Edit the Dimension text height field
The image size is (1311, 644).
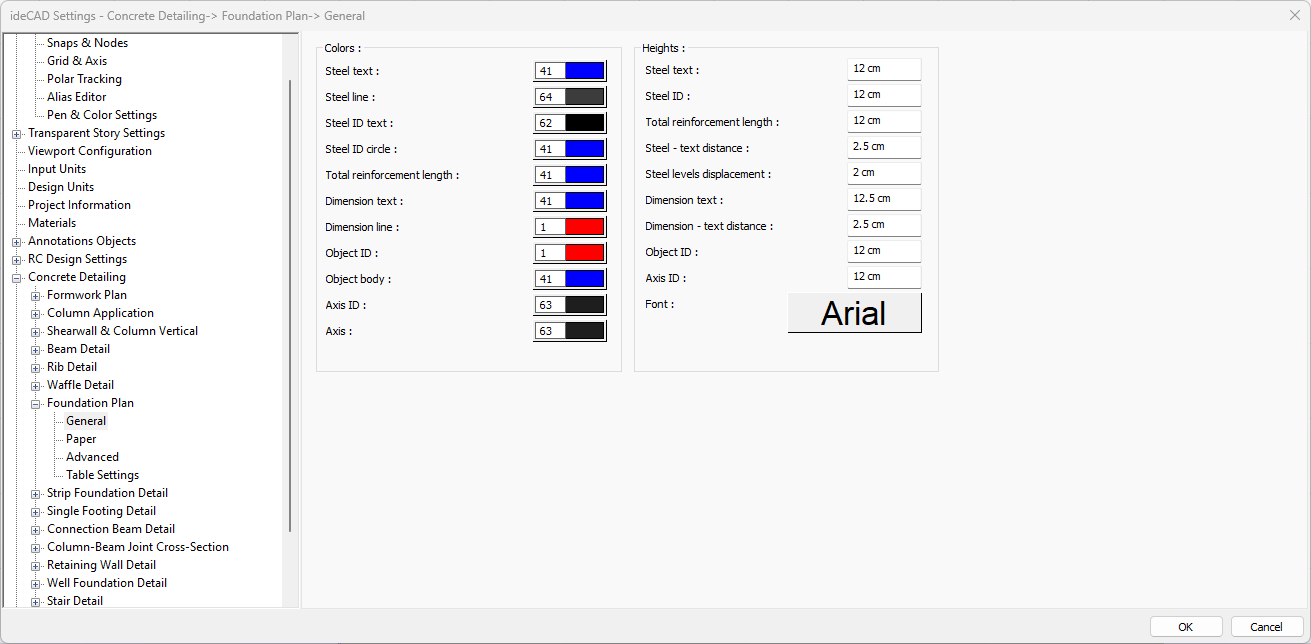click(883, 199)
